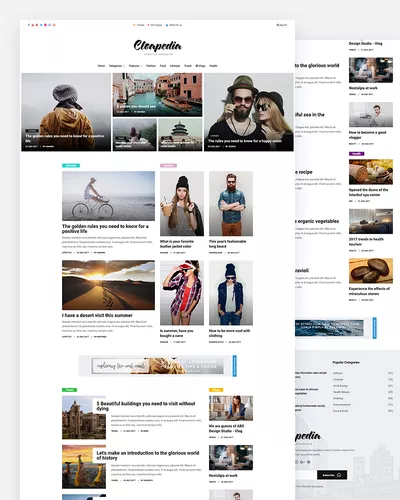Open 'Experience the effects of miraculous stones'

[x=369, y=291]
